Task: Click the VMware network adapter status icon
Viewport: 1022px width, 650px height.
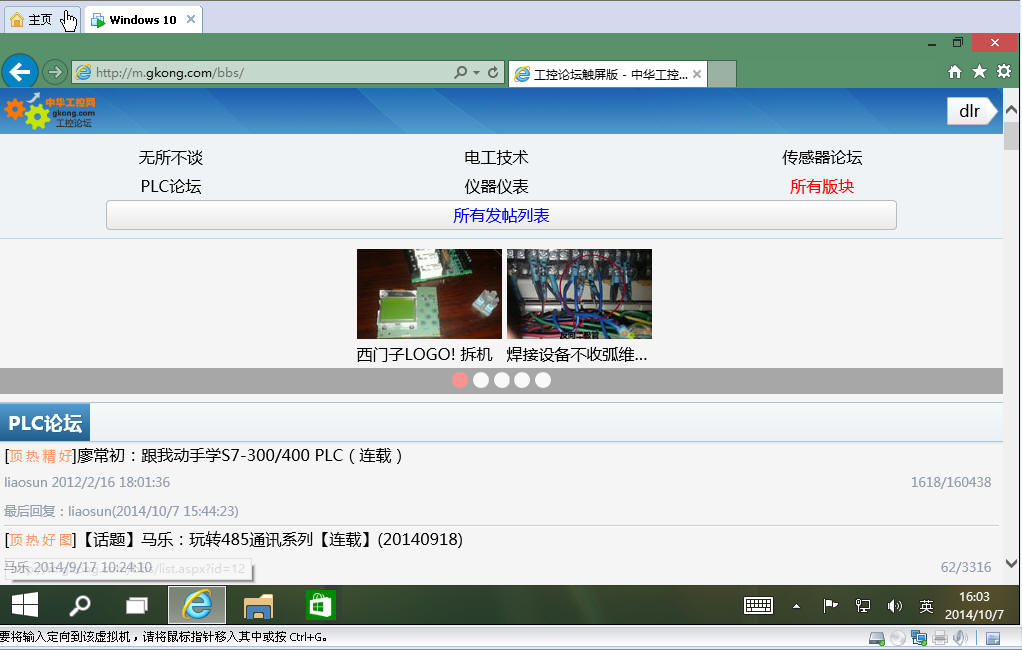Action: pyautogui.click(x=919, y=638)
